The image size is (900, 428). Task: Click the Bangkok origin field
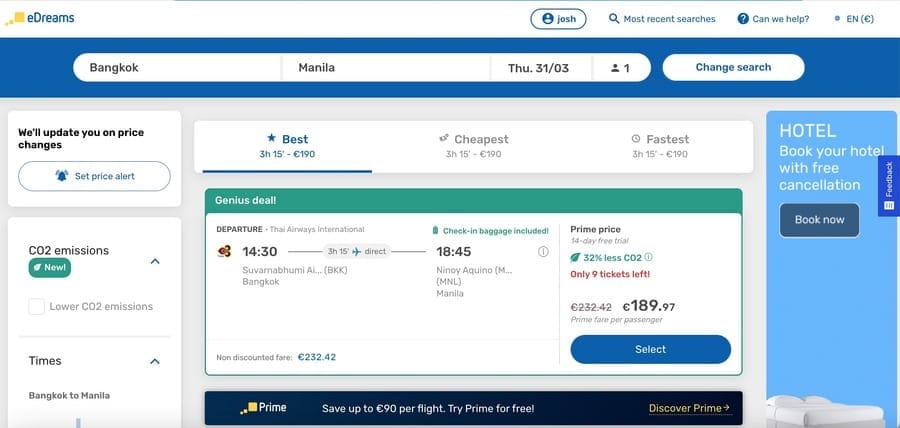click(177, 68)
